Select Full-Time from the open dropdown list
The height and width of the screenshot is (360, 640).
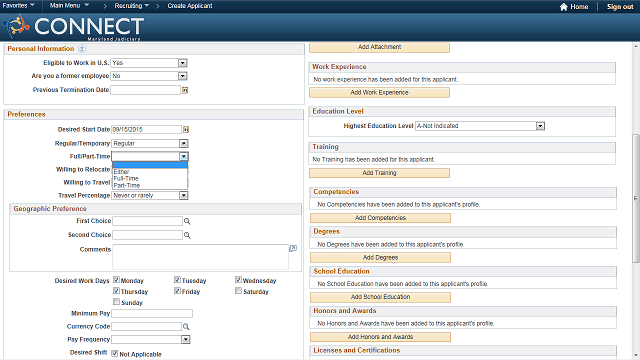(x=126, y=178)
